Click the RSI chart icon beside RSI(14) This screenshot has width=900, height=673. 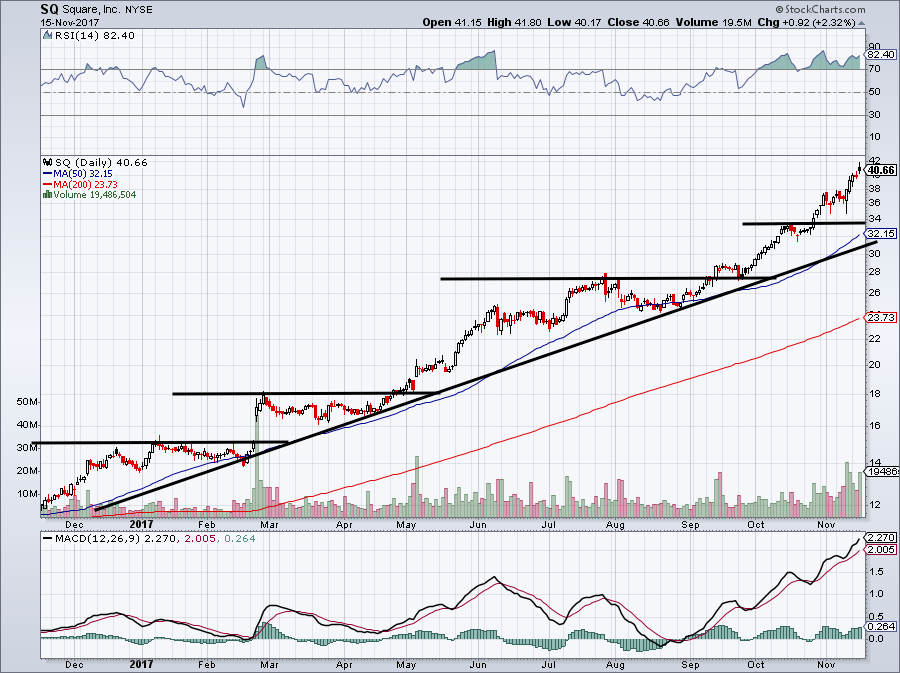click(48, 36)
